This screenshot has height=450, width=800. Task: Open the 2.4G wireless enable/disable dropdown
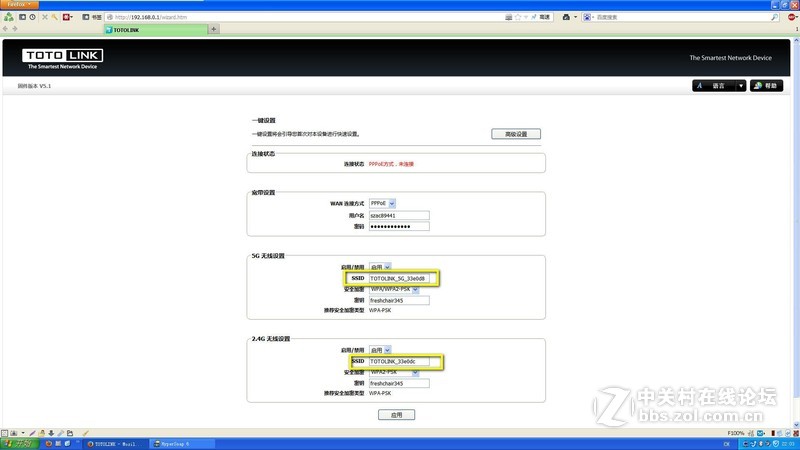point(380,350)
